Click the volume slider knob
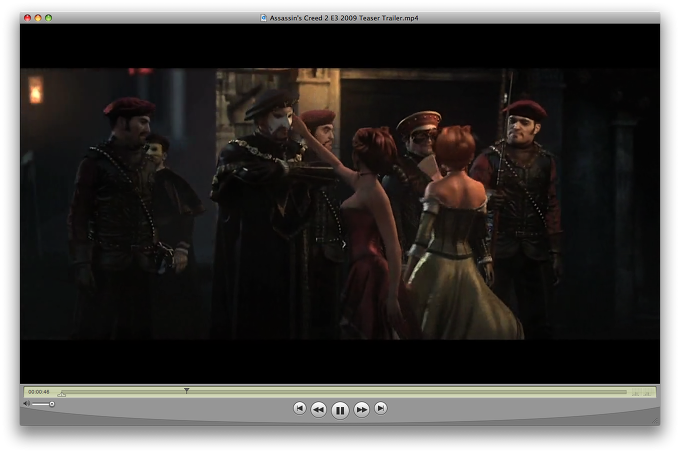Viewport: 680px width, 453px height. [x=52, y=404]
